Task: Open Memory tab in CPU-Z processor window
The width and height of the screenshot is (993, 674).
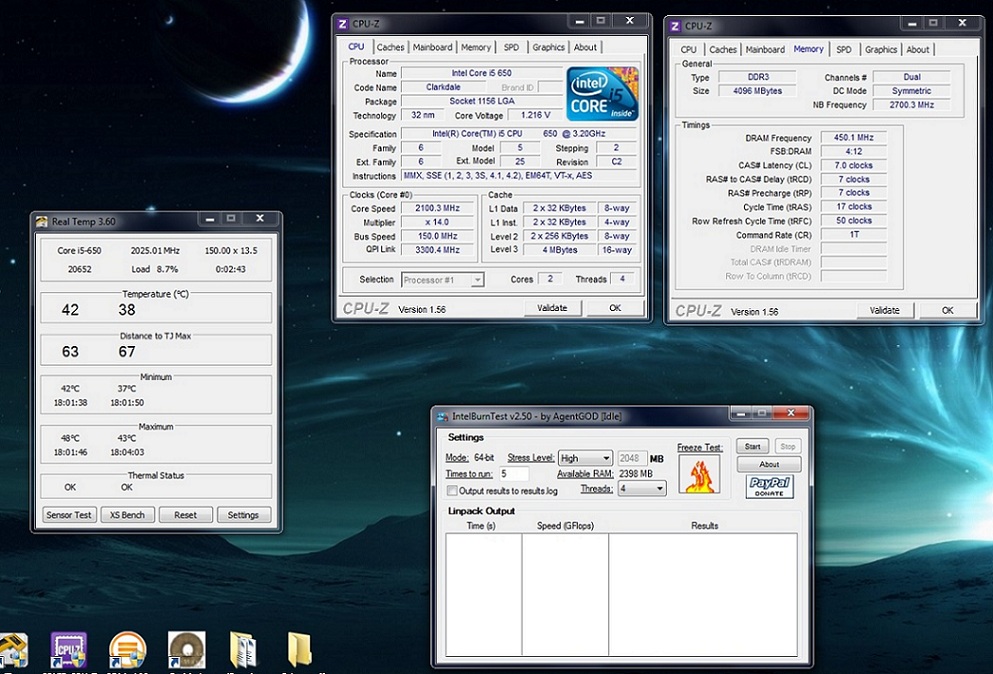Action: (476, 47)
